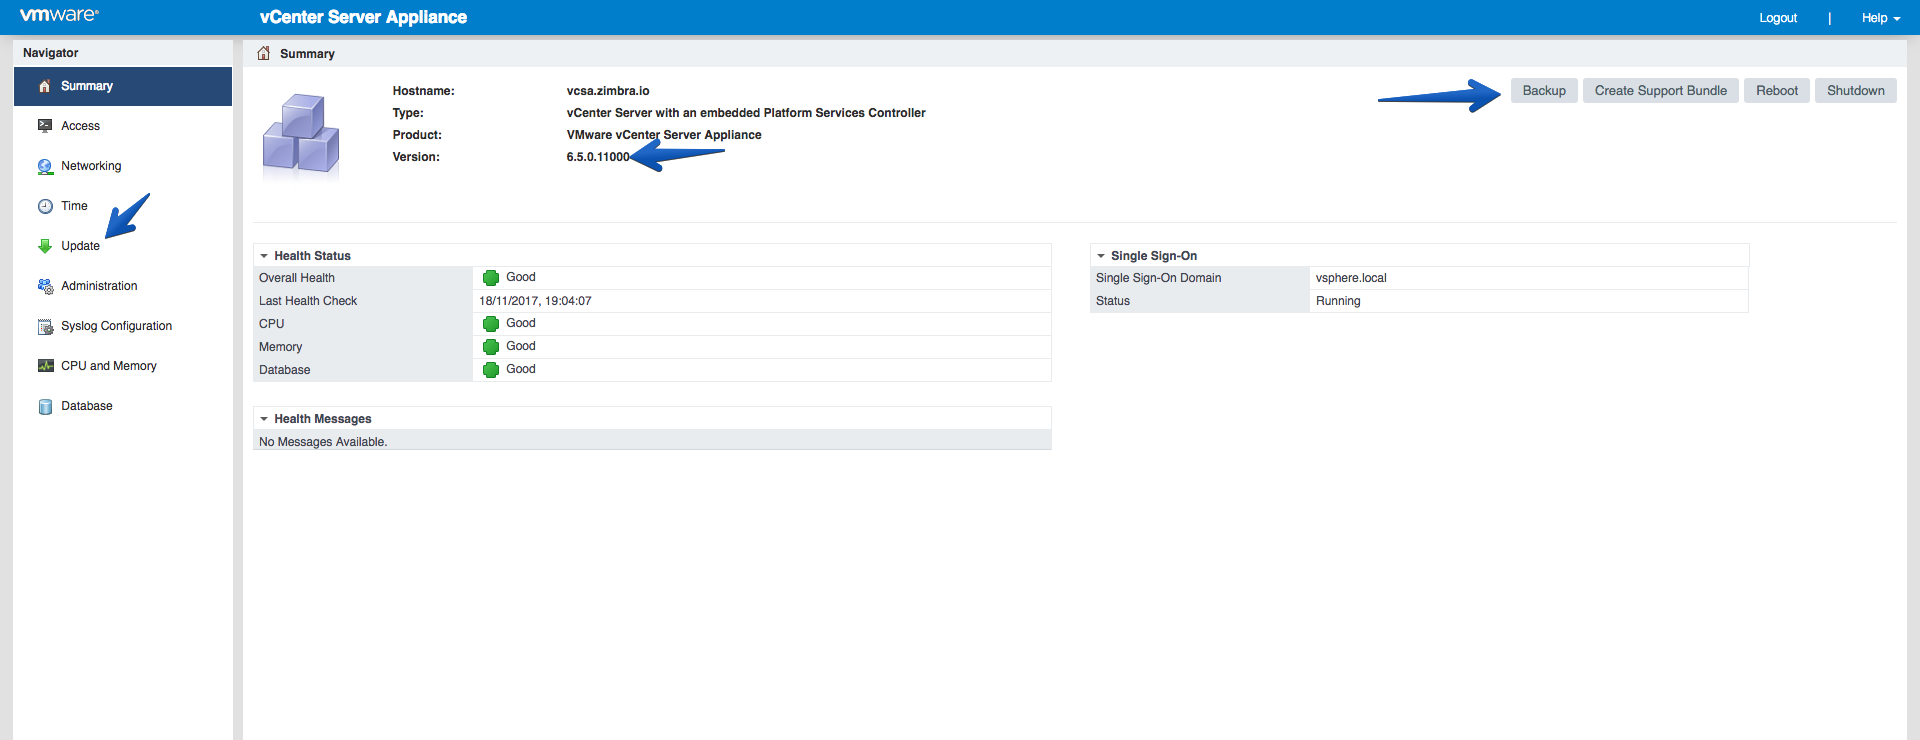This screenshot has width=1920, height=740.
Task: Click the Administration users icon
Action: 45,286
